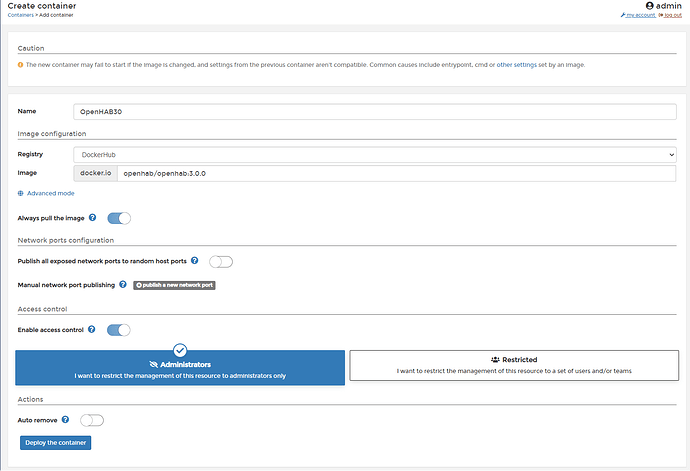Click the users icon in Restricted option
This screenshot has height=471, width=690.
tap(495, 360)
